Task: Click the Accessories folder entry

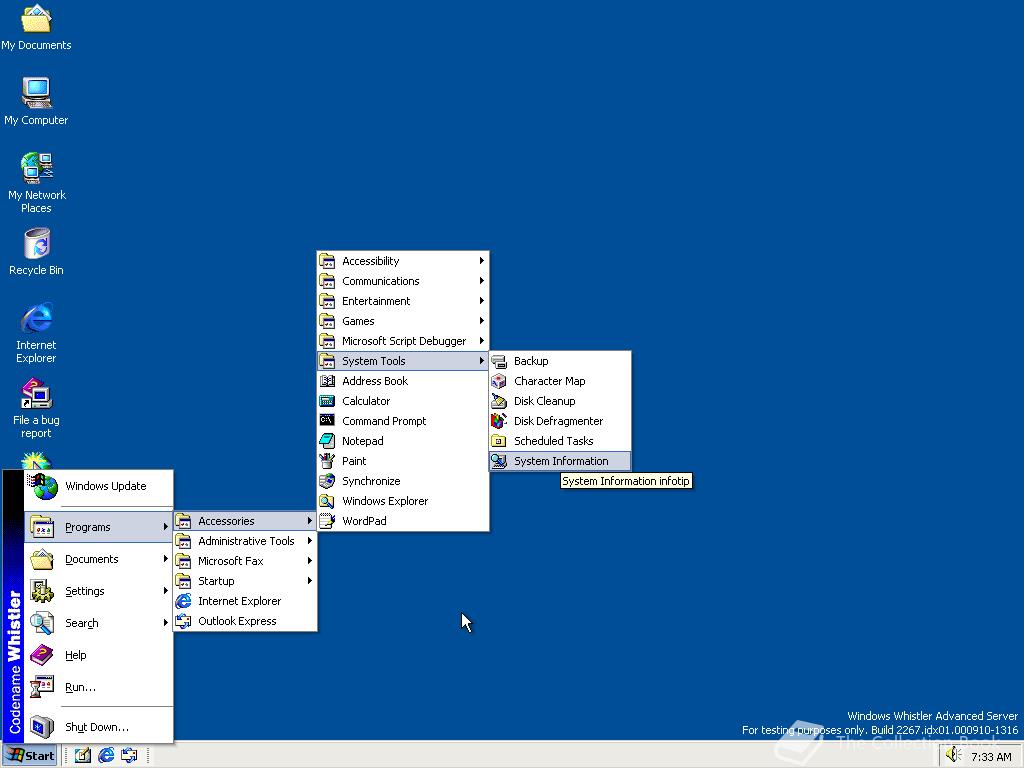Action: click(246, 521)
